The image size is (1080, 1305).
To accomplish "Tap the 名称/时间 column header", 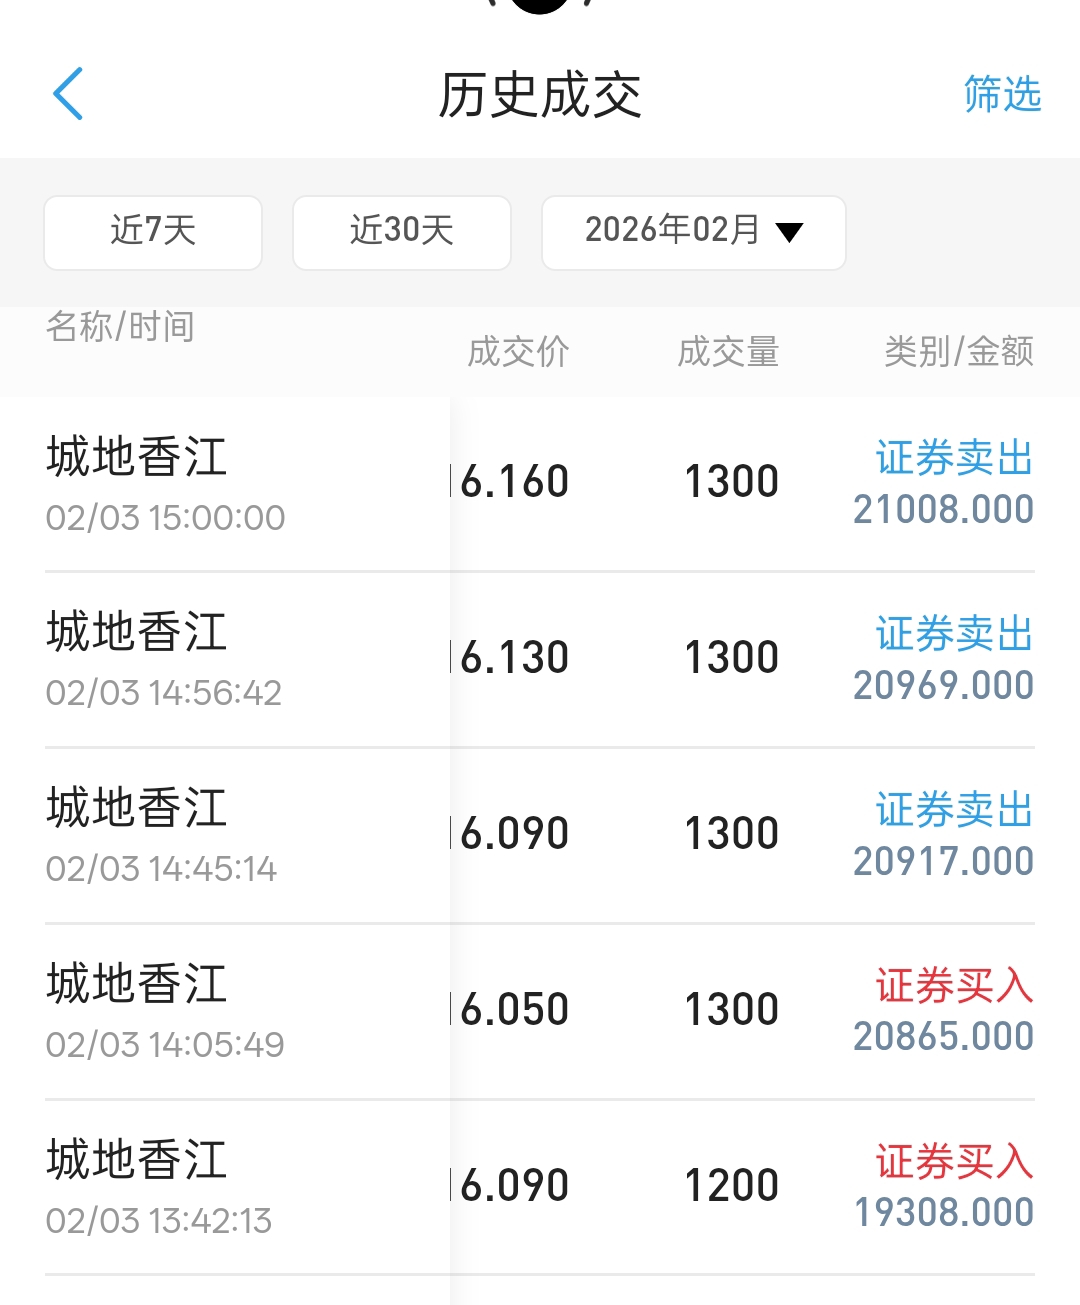I will click(120, 327).
